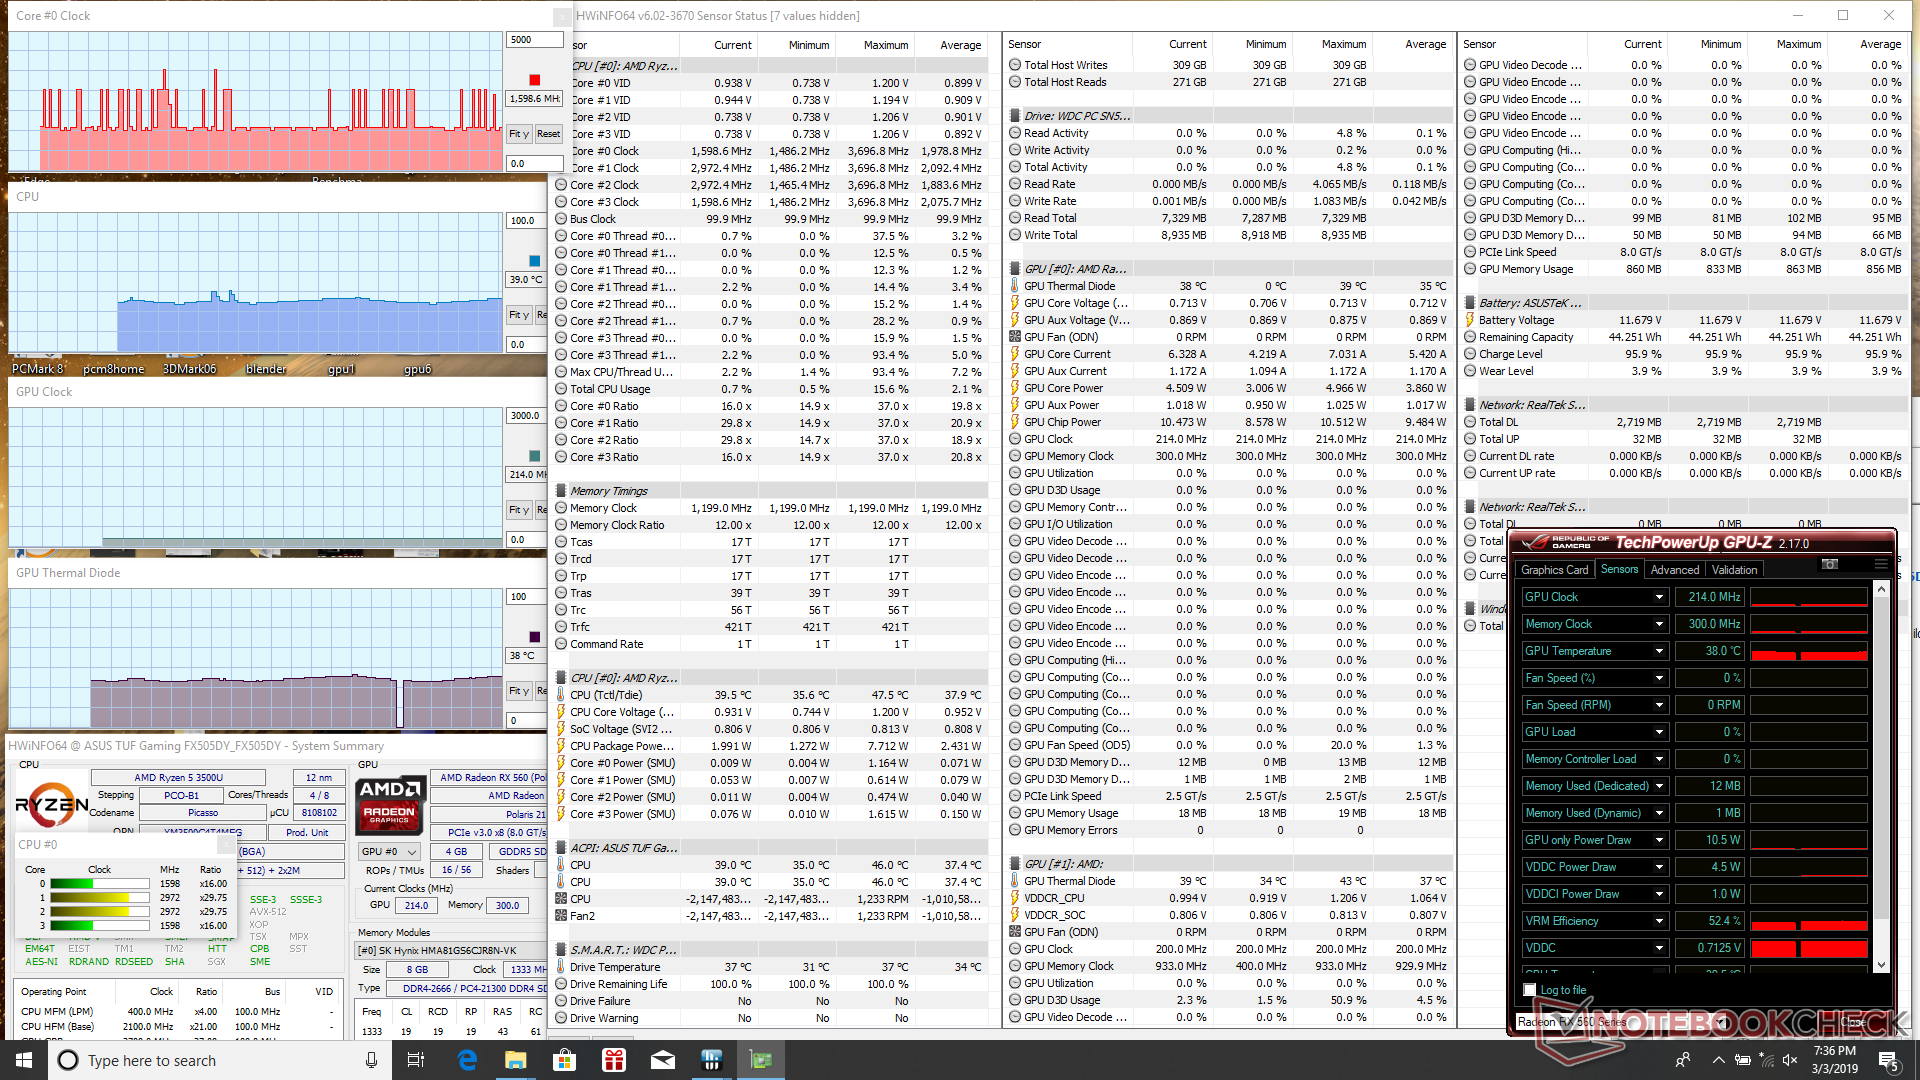Expand the GPU #0 selector dropdown

(389, 851)
